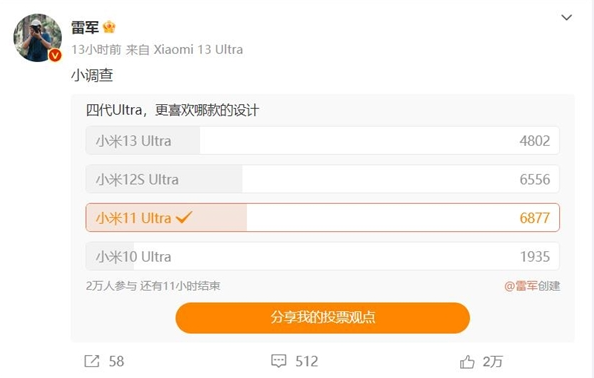Click the 6877 vote count

click(535, 218)
